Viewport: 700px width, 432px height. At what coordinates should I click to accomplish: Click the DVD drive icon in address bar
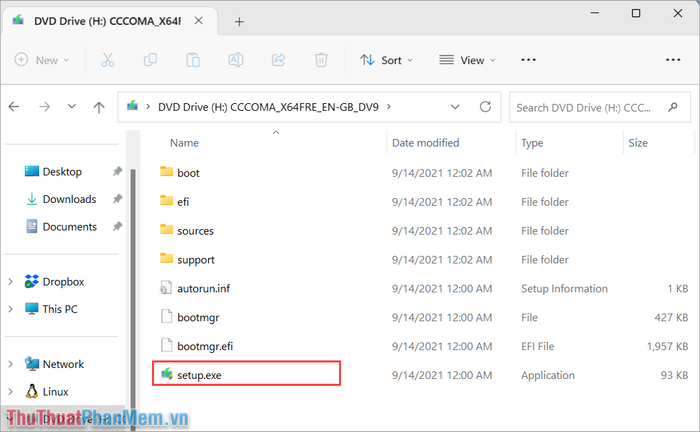point(133,106)
